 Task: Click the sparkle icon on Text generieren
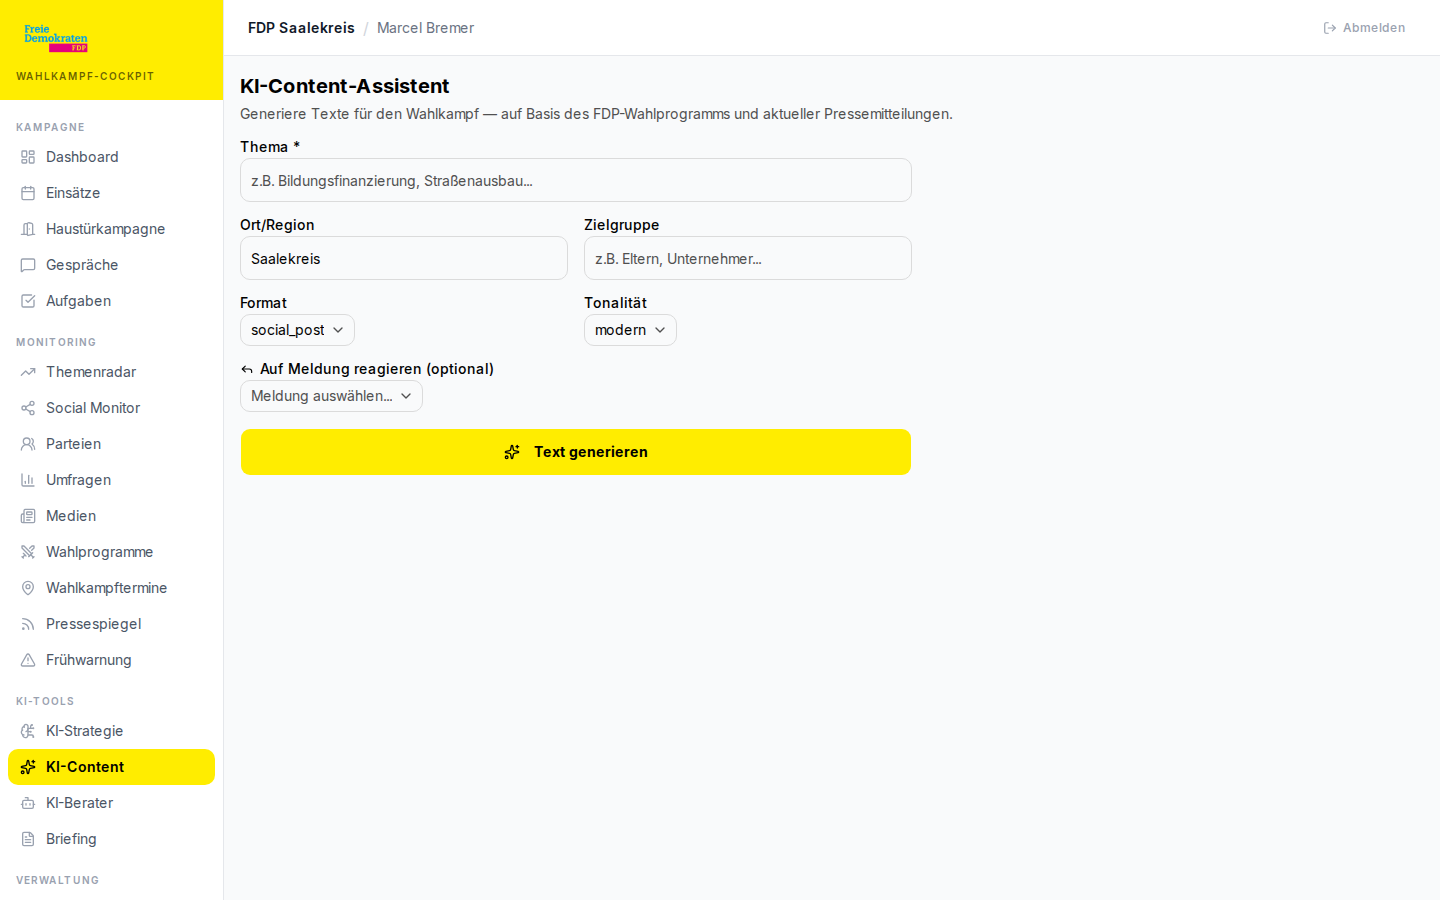(512, 452)
